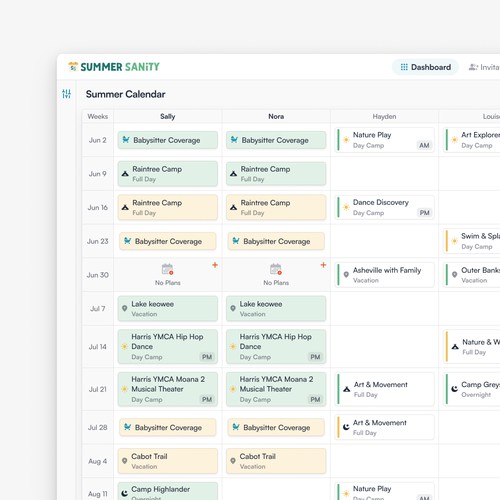The width and height of the screenshot is (500, 500).
Task: Click the moon icon on Camp Highlander
Action: 125,493
